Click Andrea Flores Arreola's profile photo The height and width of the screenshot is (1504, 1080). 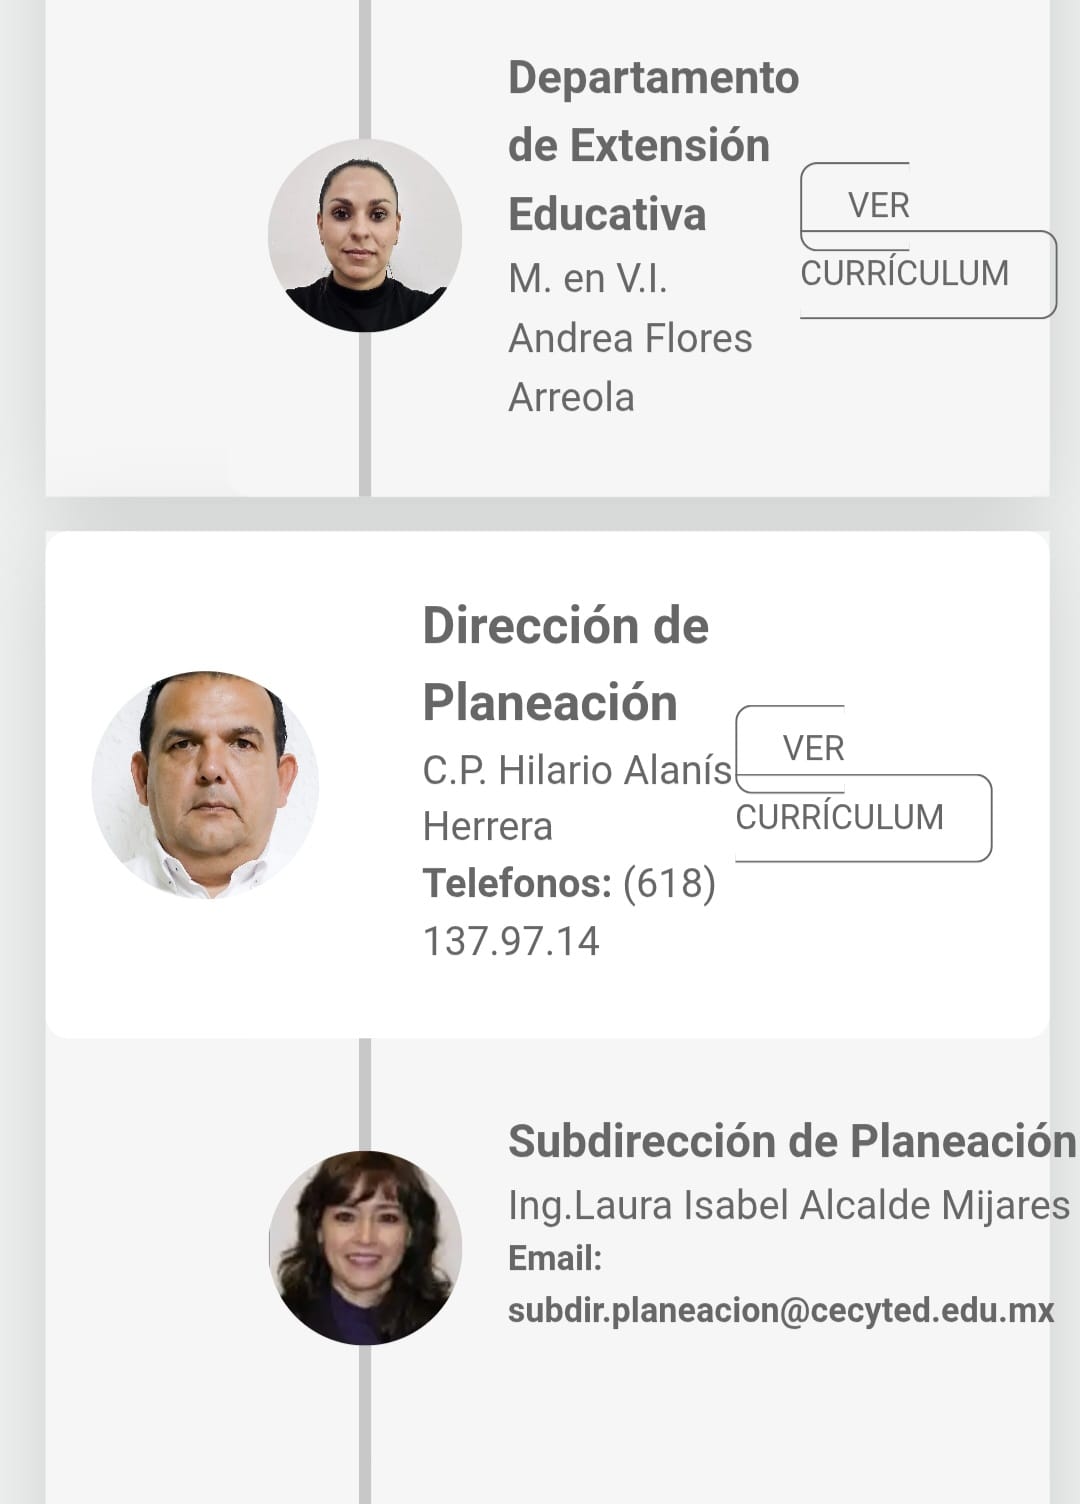coord(365,236)
